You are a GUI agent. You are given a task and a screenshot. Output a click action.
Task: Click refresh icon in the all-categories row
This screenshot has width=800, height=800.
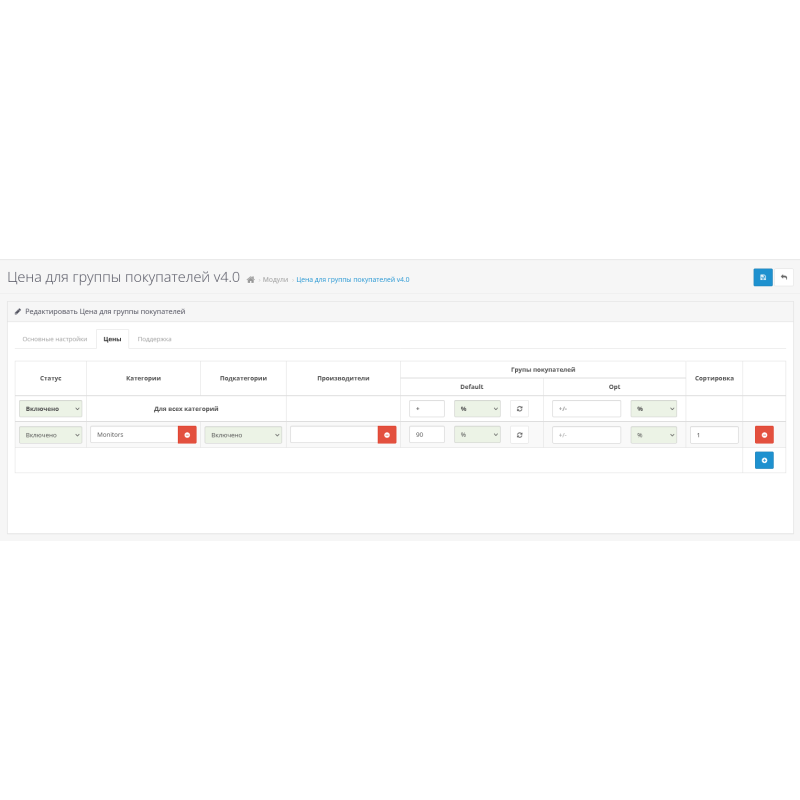[520, 408]
